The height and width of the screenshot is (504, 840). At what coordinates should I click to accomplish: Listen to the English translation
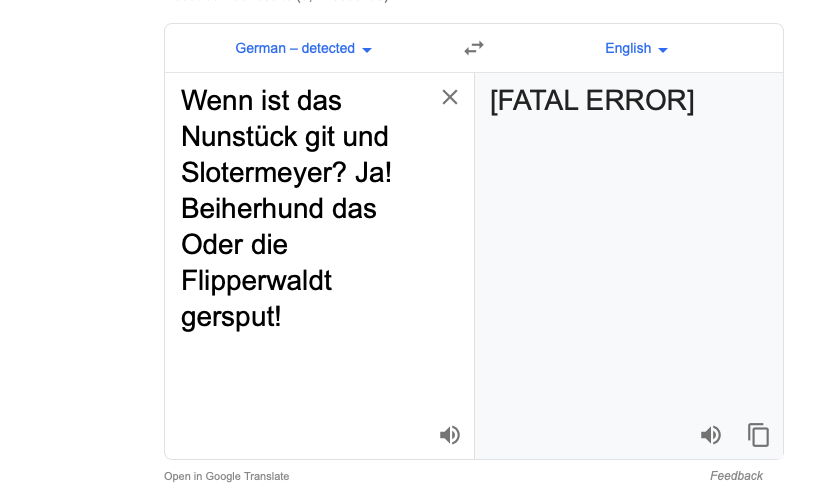[x=711, y=435]
